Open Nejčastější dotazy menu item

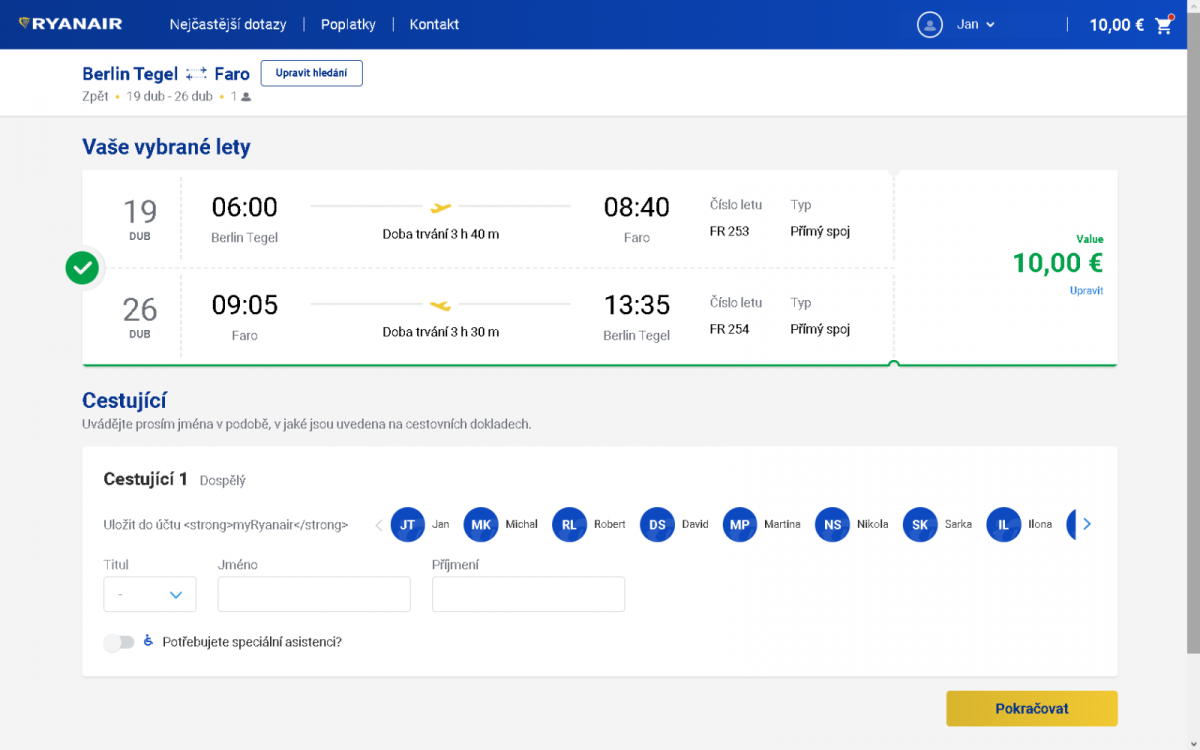(228, 25)
